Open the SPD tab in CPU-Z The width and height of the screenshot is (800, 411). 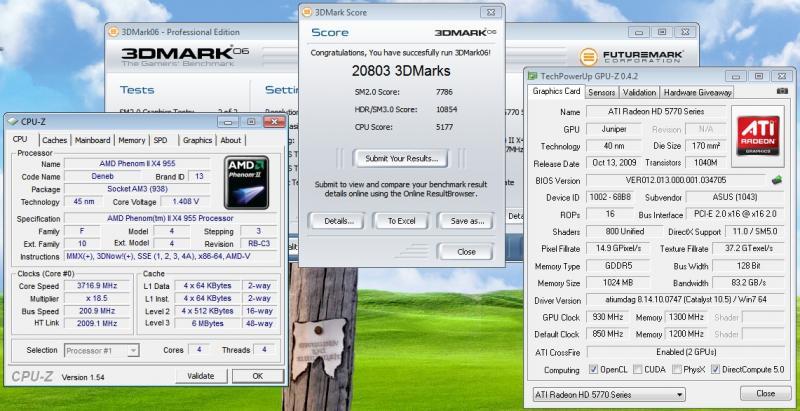160,140
